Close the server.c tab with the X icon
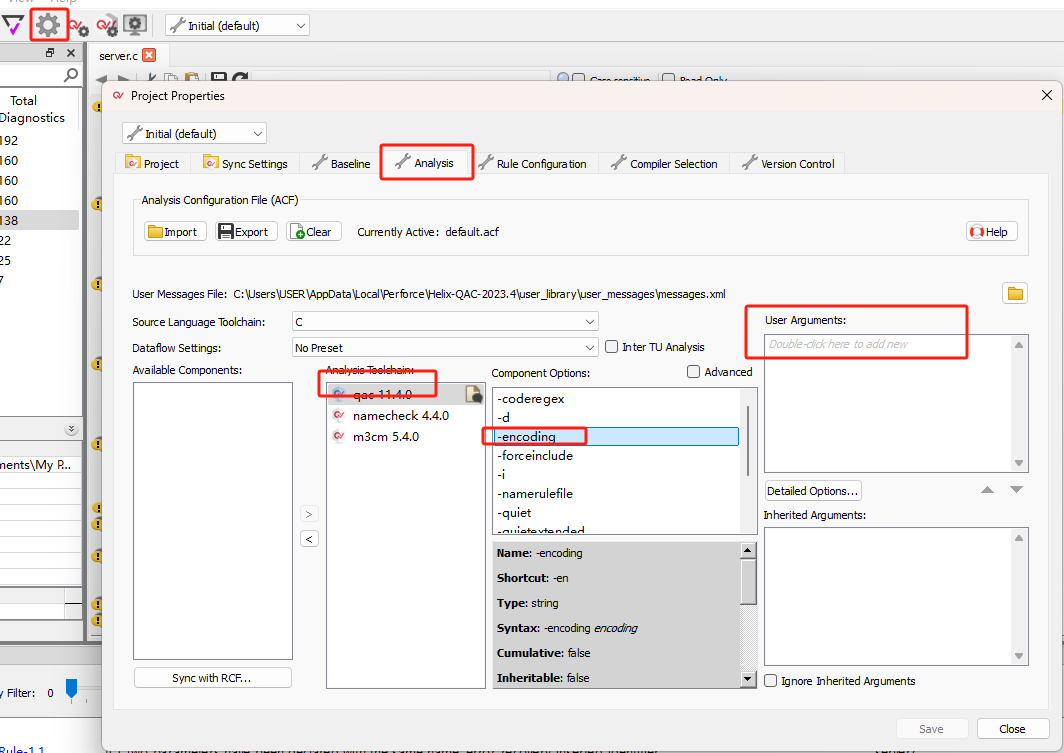 [x=149, y=56]
